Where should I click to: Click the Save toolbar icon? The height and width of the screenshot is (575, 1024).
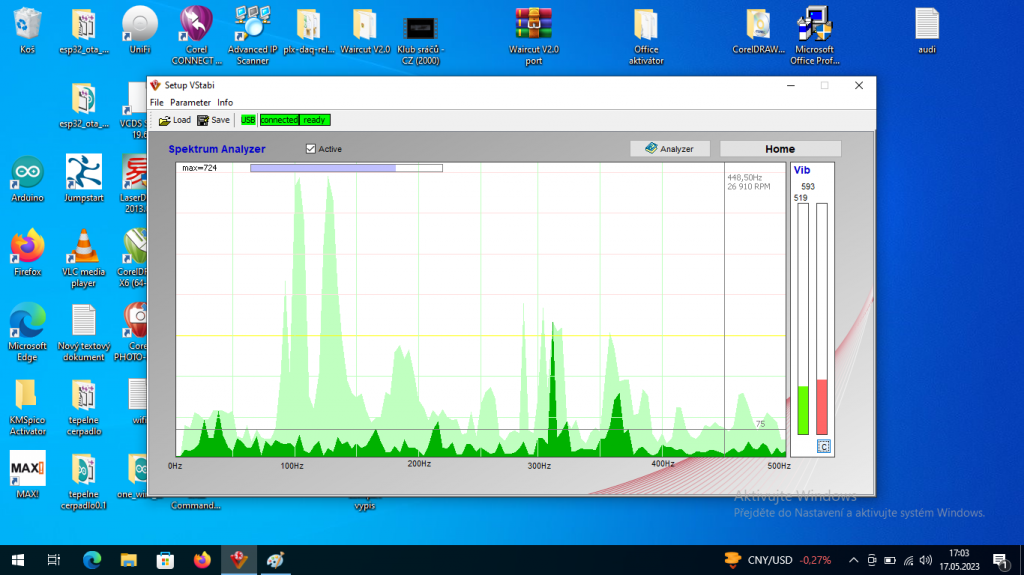coord(204,120)
